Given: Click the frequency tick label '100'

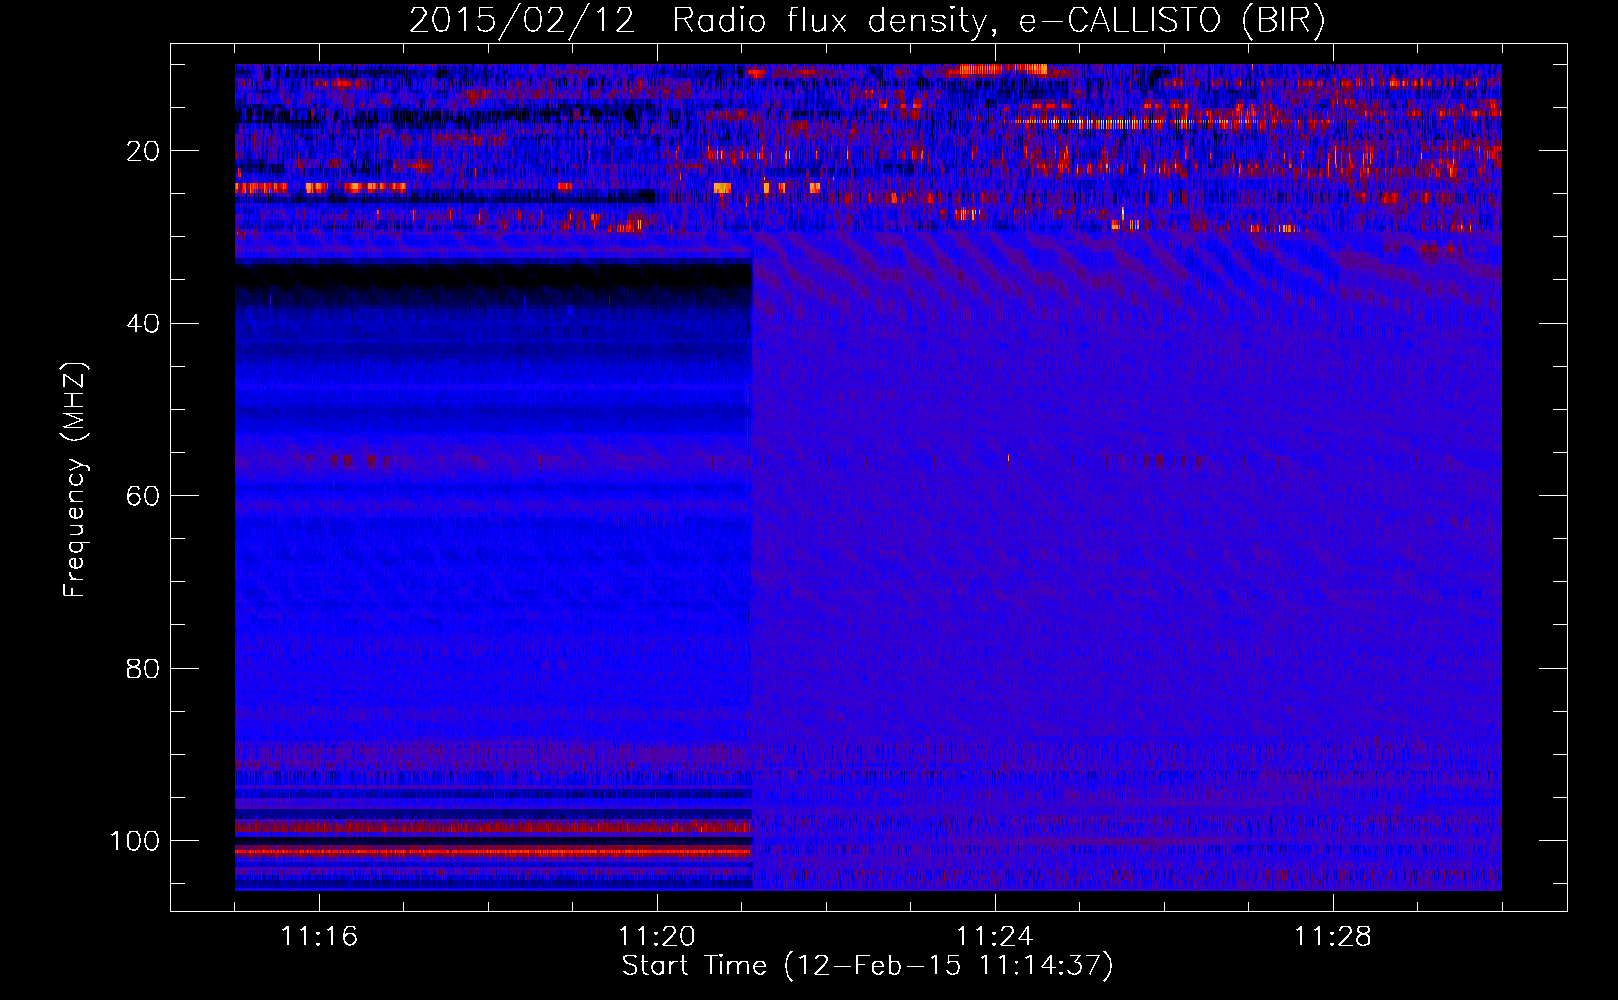Looking at the screenshot, I should [x=135, y=841].
